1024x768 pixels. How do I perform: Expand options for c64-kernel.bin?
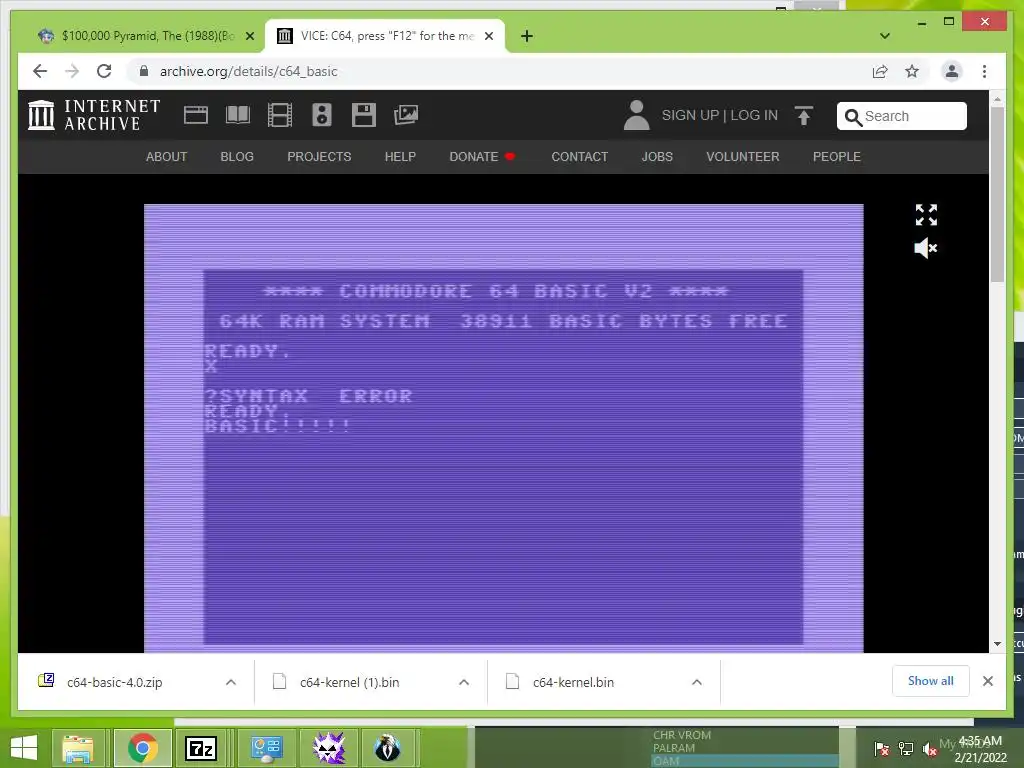697,682
